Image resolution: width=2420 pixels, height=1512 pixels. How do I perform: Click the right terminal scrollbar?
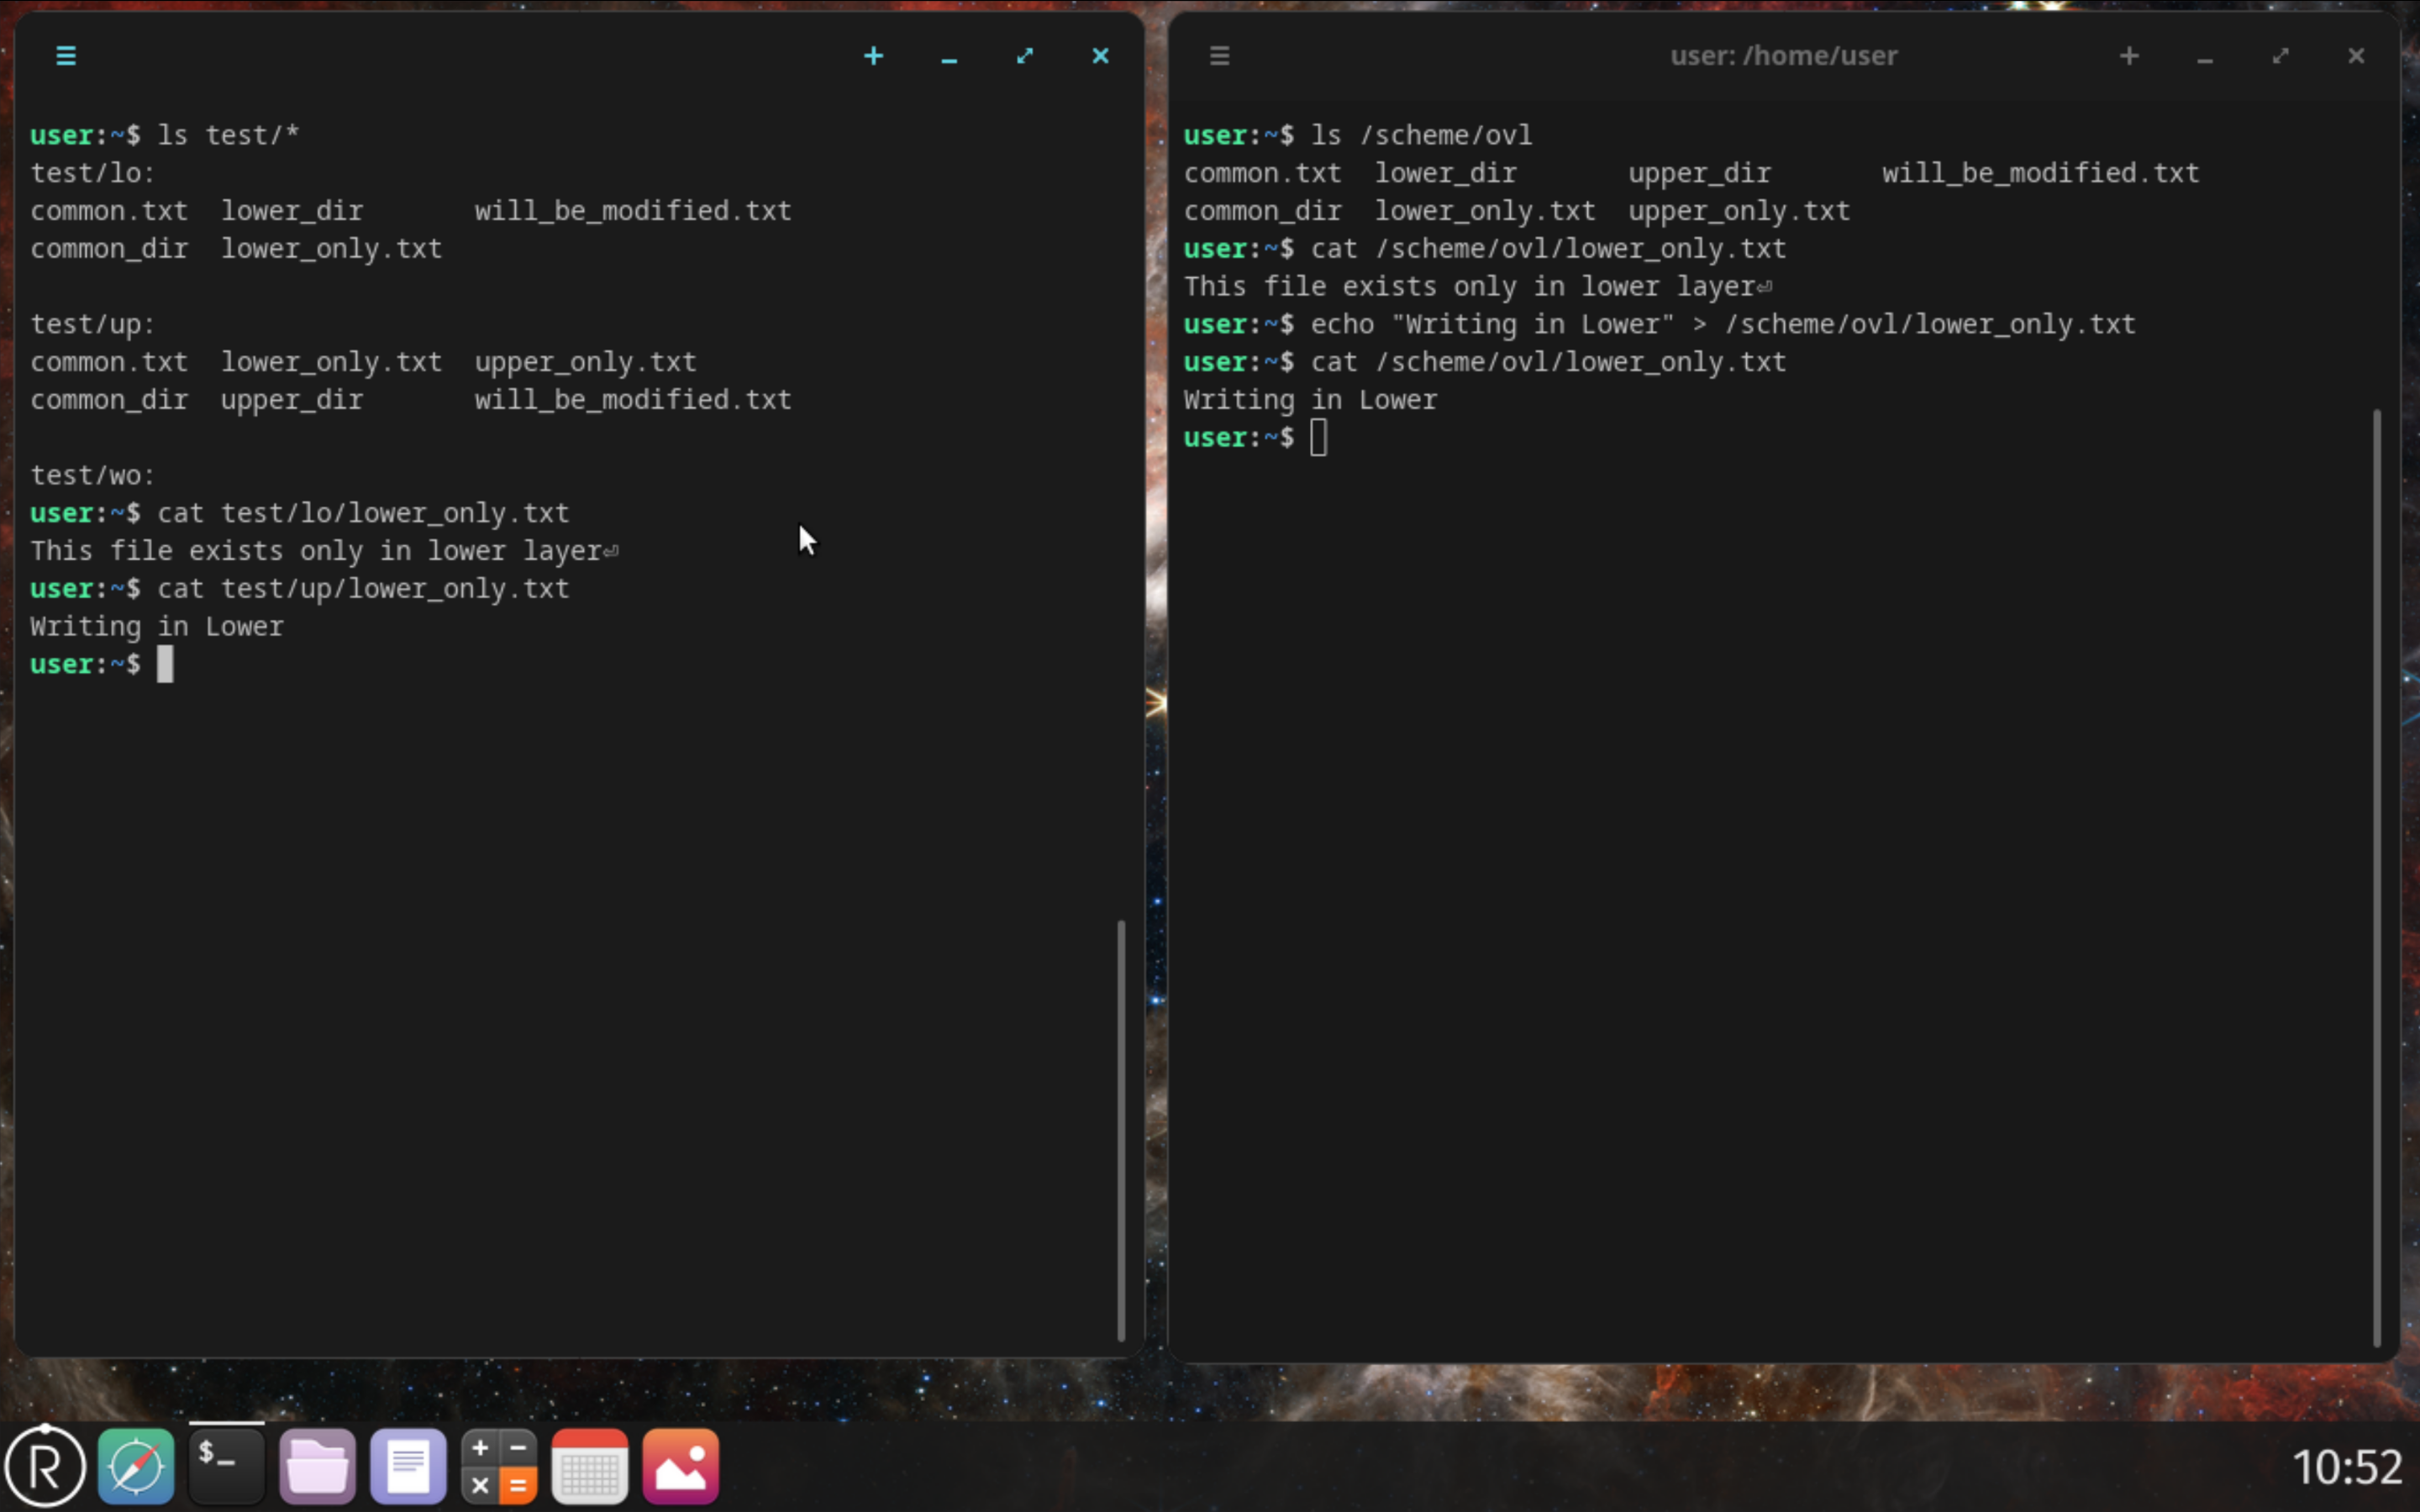pyautogui.click(x=2376, y=878)
